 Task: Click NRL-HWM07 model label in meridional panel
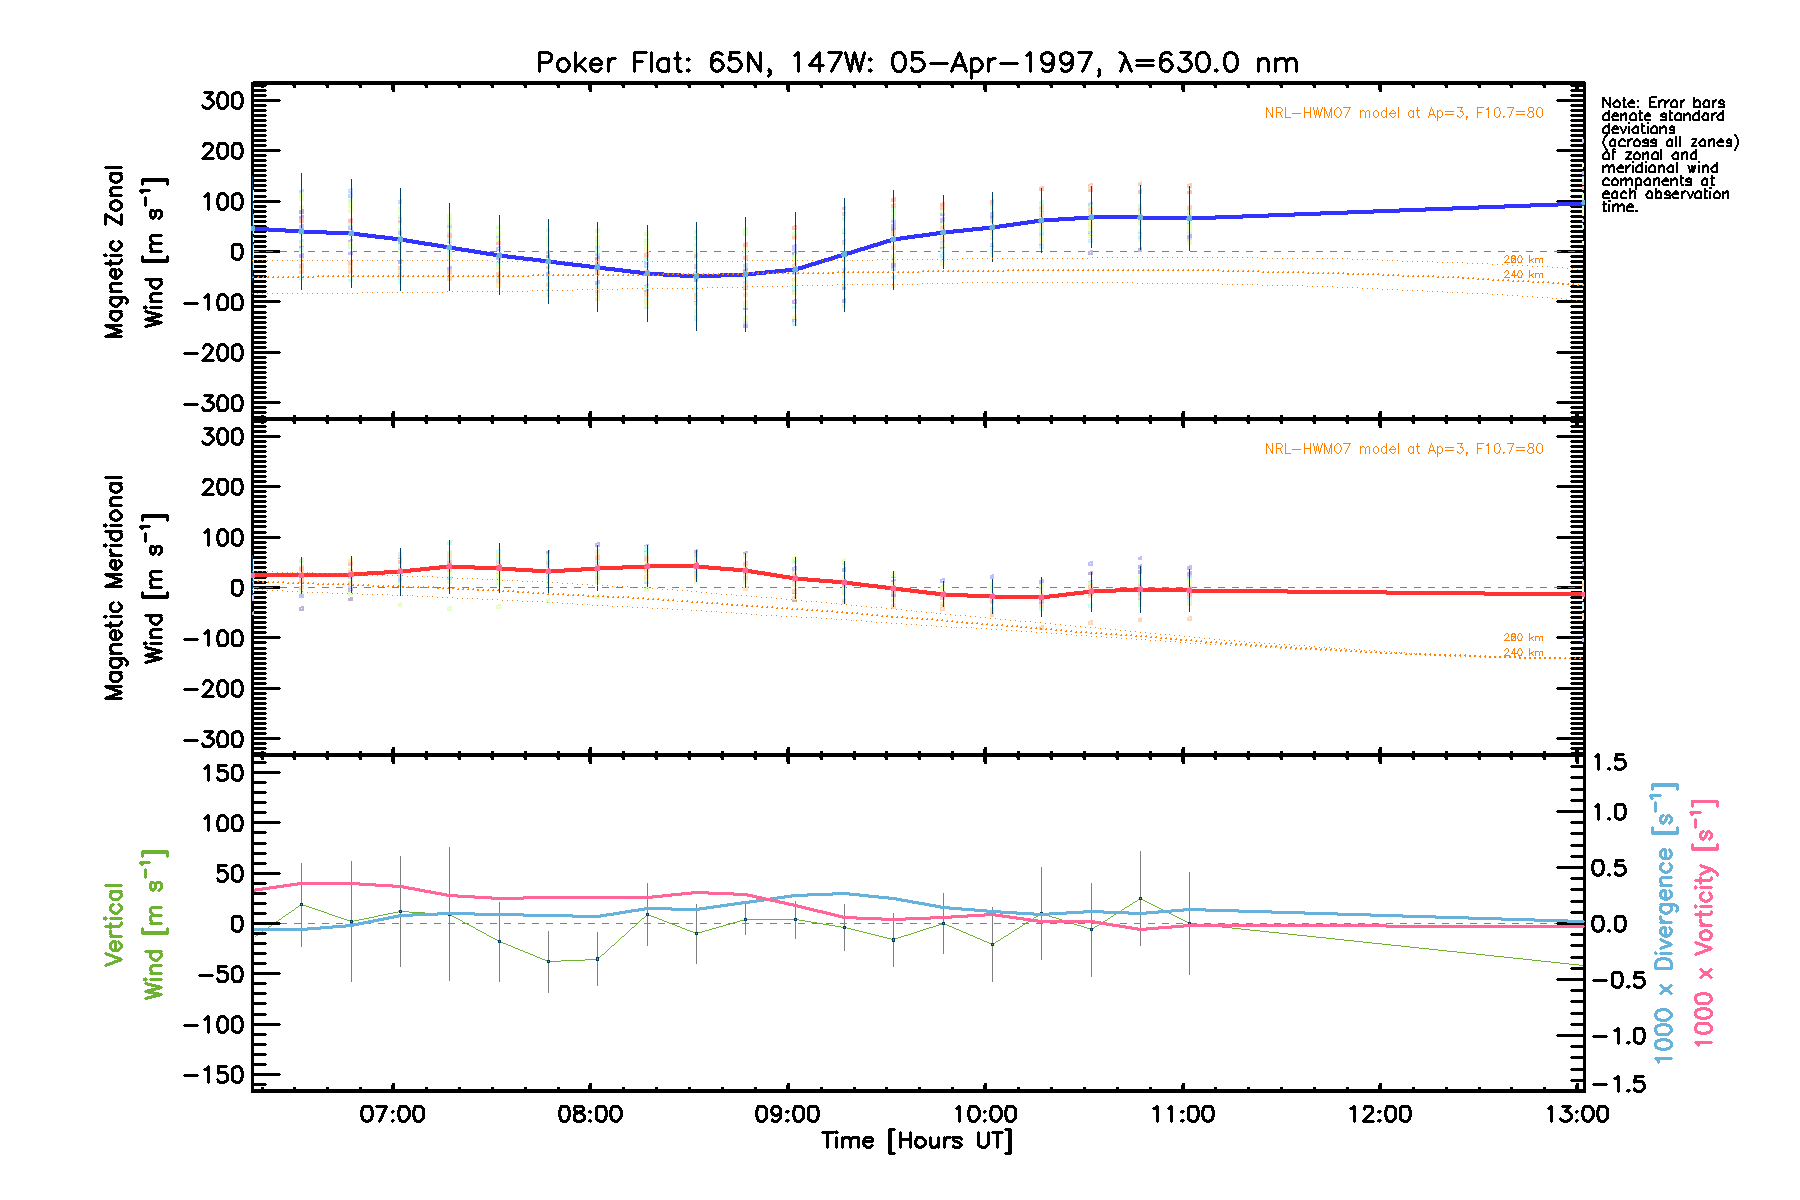(x=1403, y=449)
